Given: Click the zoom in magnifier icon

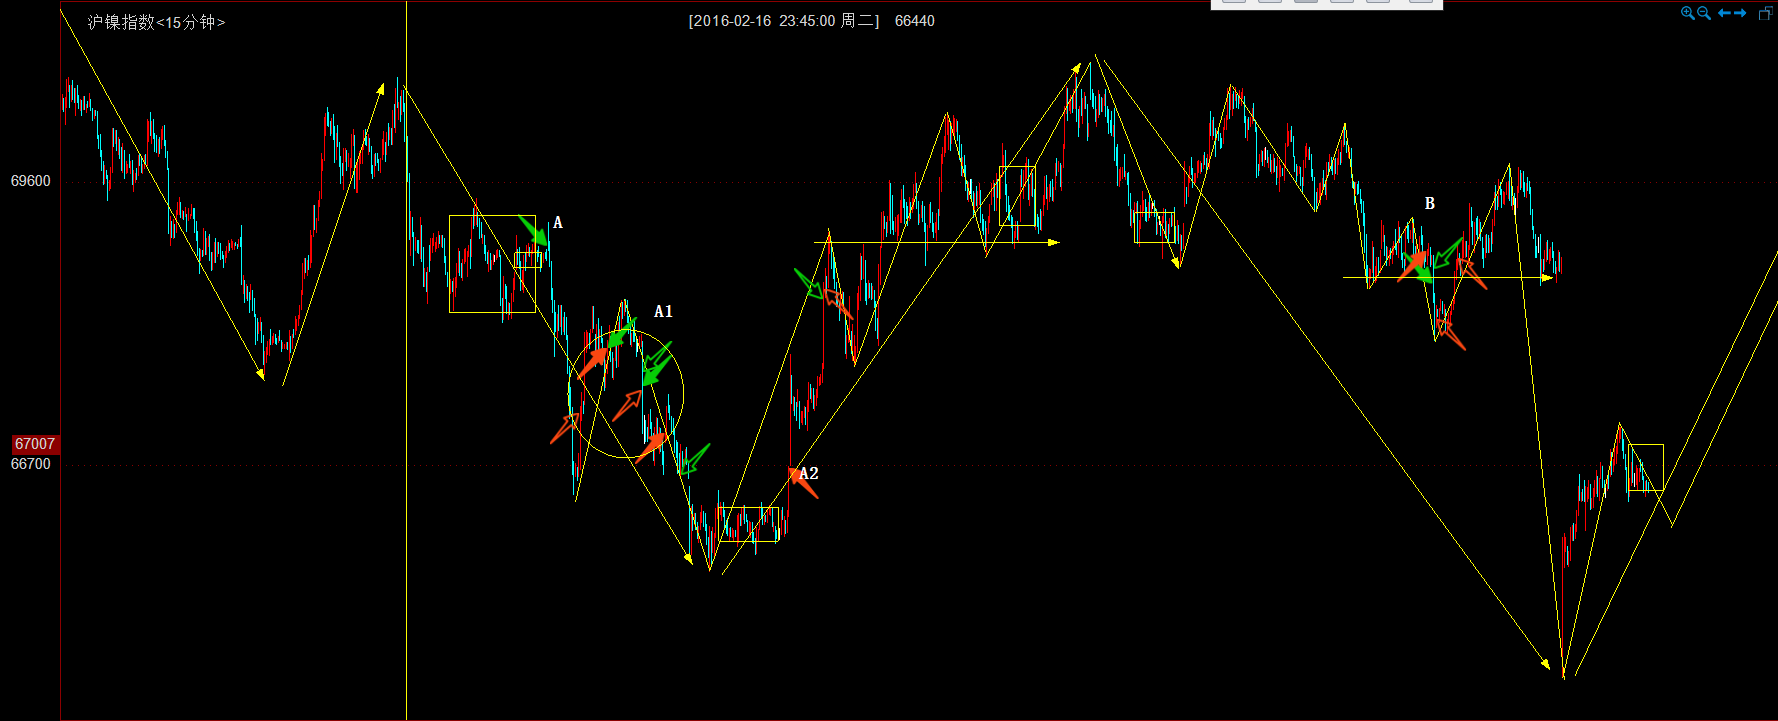Looking at the screenshot, I should click(x=1687, y=13).
